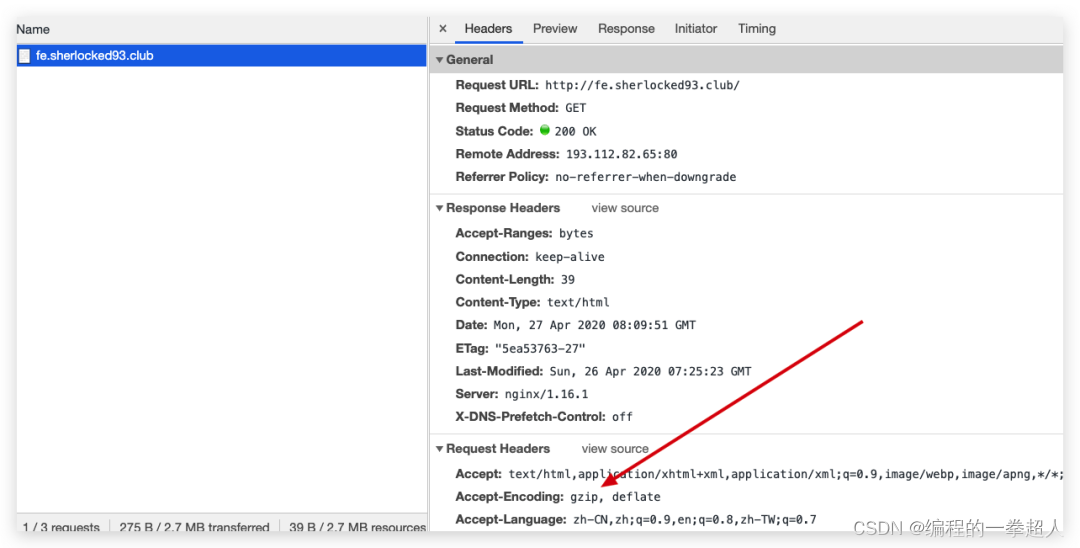Click the Status Code label

pos(494,131)
